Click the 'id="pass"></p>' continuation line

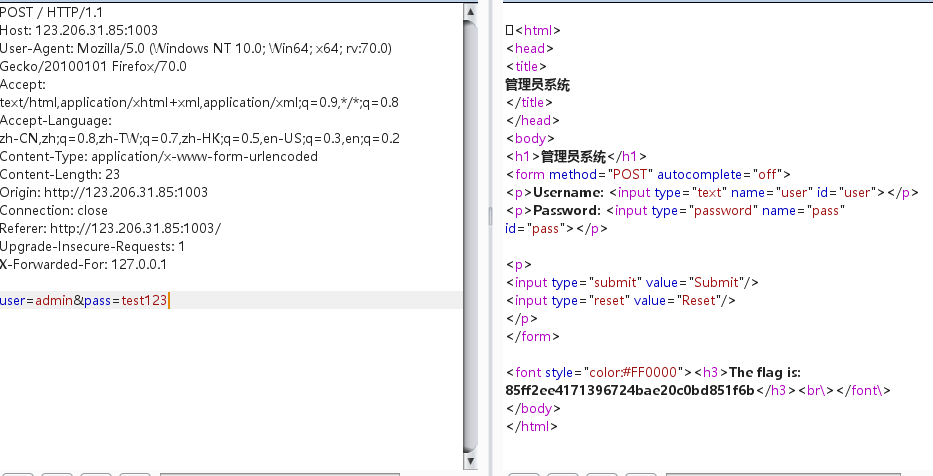pos(556,228)
